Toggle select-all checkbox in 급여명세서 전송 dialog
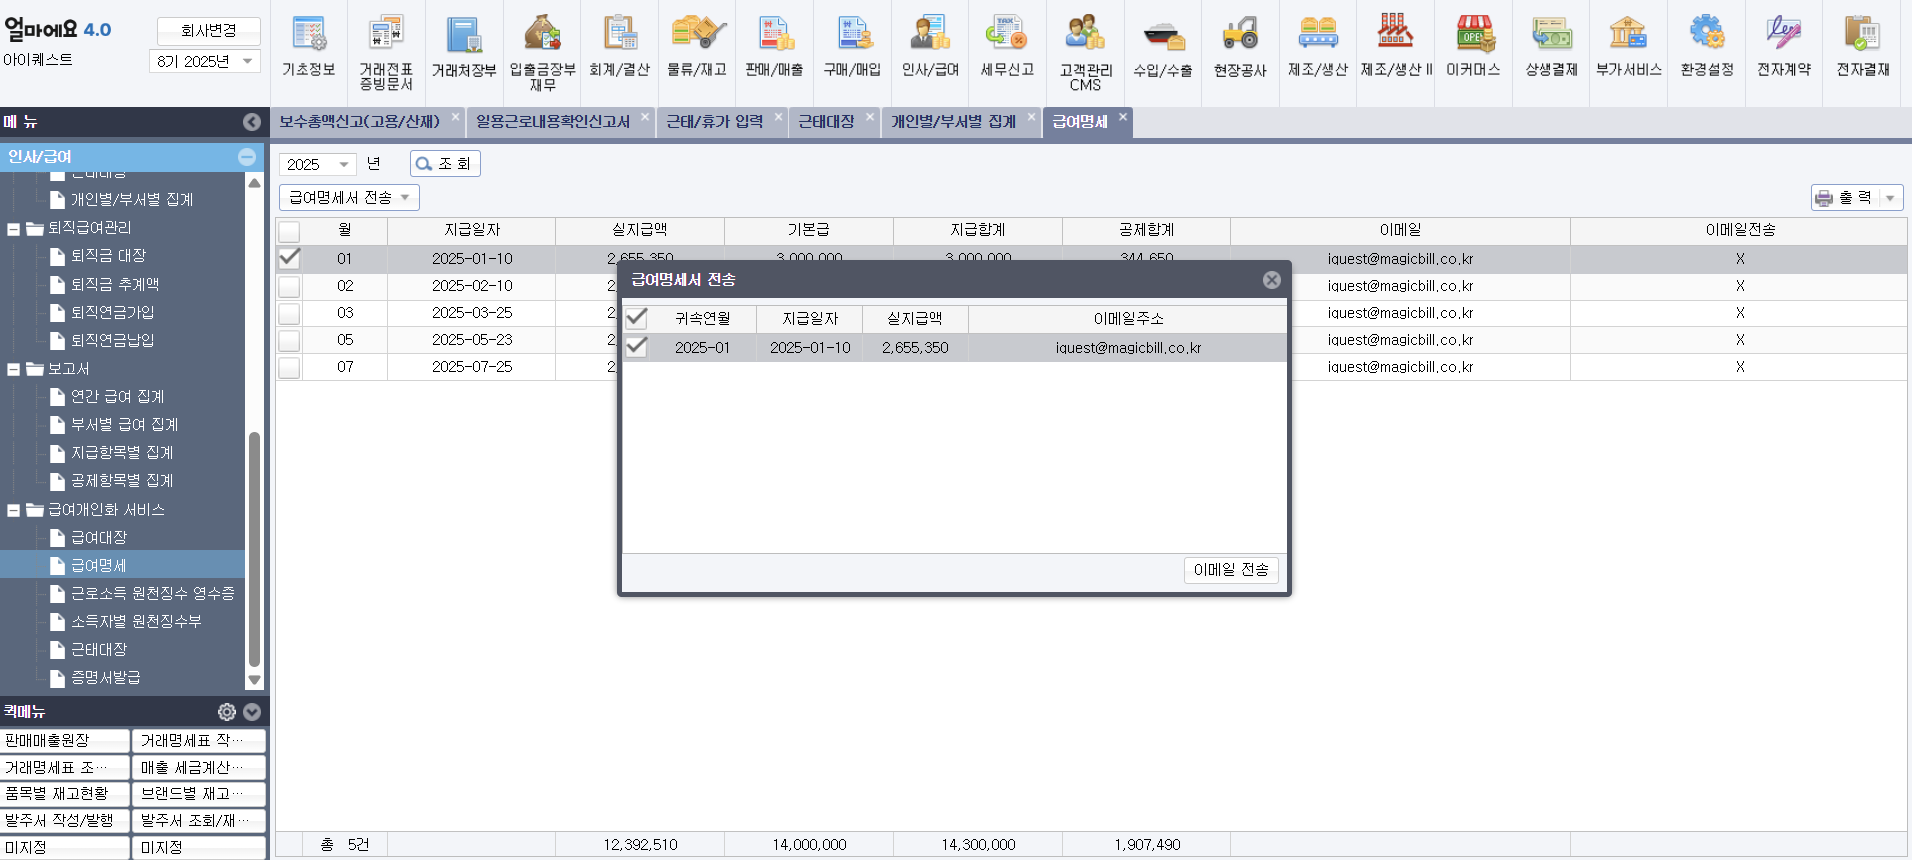The image size is (1912, 860). click(636, 318)
